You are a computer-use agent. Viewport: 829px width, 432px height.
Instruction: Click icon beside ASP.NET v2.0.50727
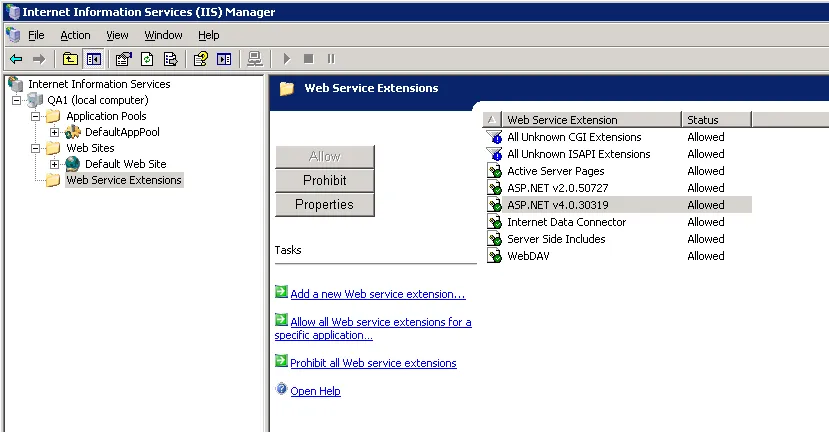point(494,188)
